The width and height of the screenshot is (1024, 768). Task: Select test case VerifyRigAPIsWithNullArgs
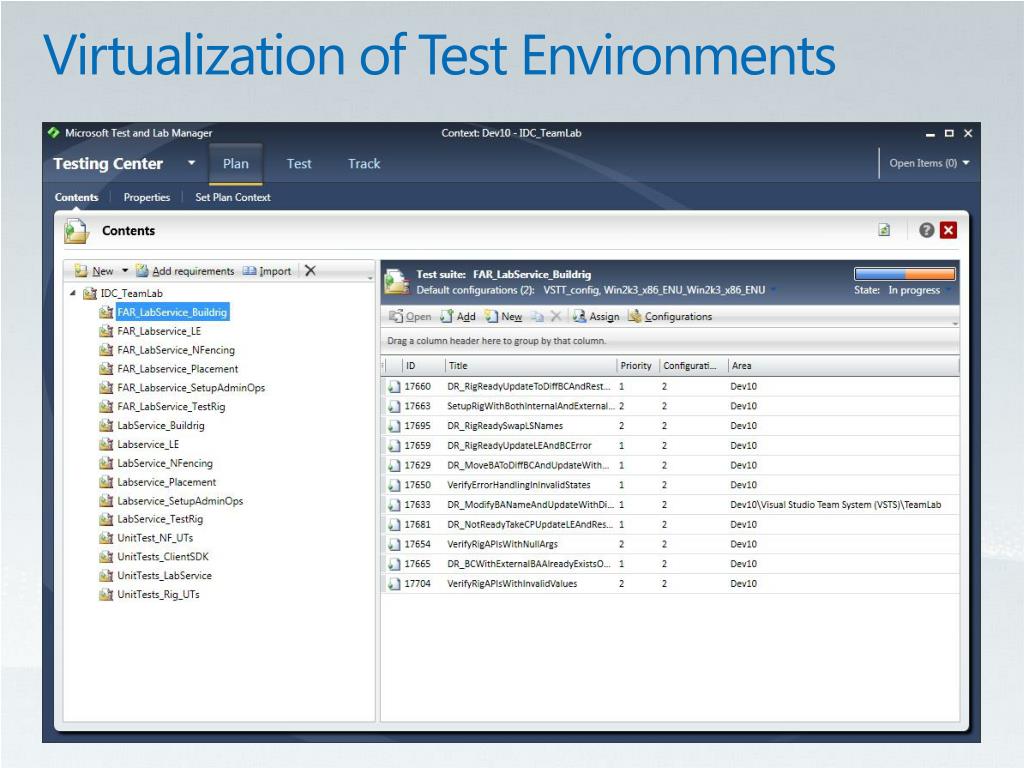pos(670,544)
